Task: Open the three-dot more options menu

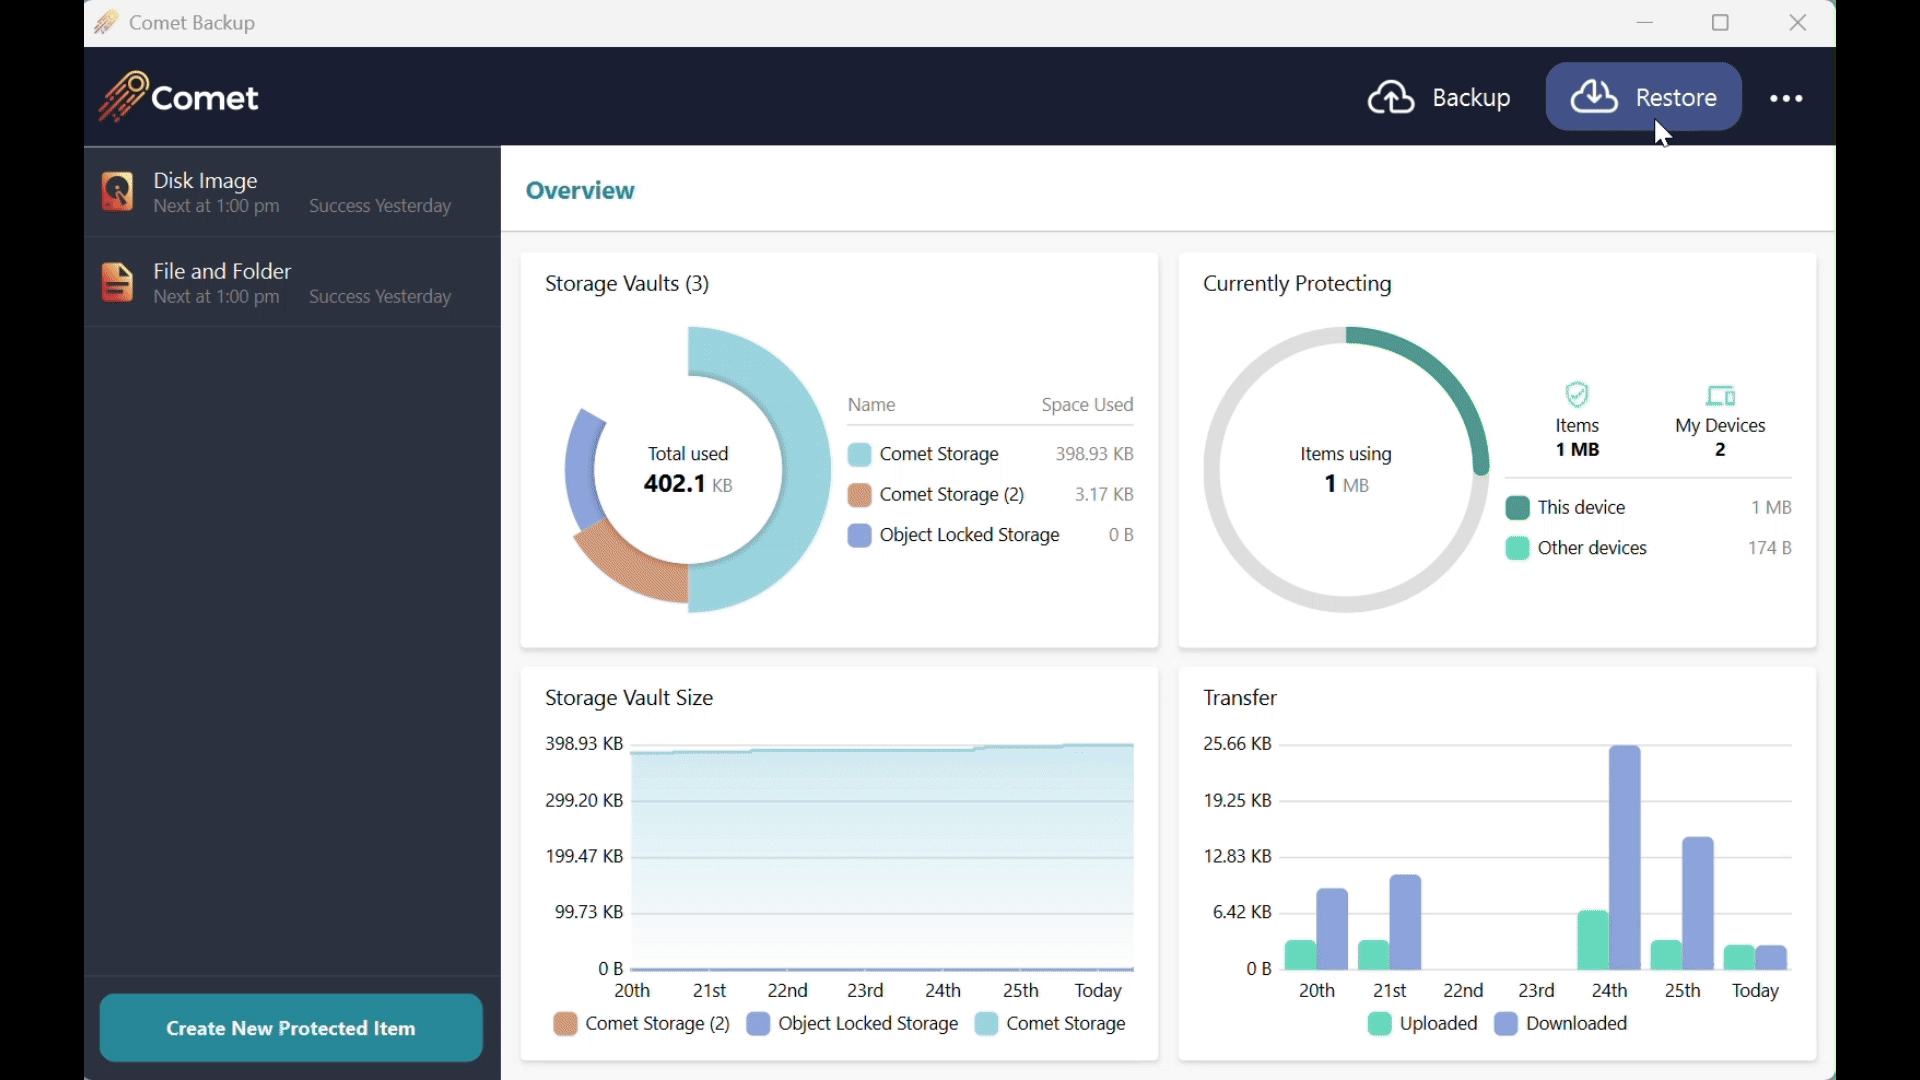Action: (1786, 98)
